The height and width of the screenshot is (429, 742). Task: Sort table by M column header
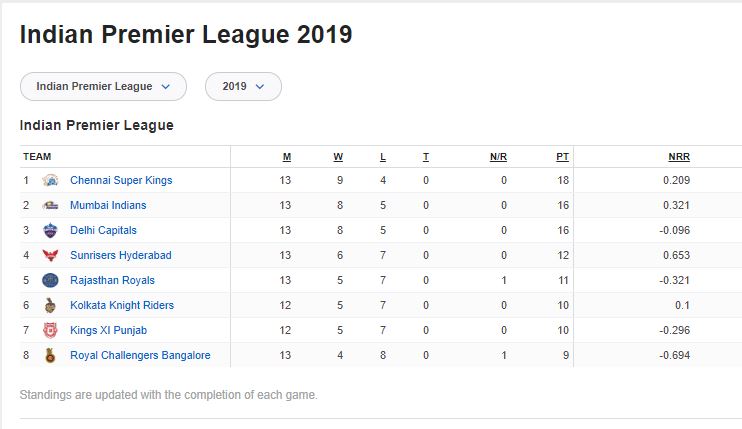[x=286, y=157]
